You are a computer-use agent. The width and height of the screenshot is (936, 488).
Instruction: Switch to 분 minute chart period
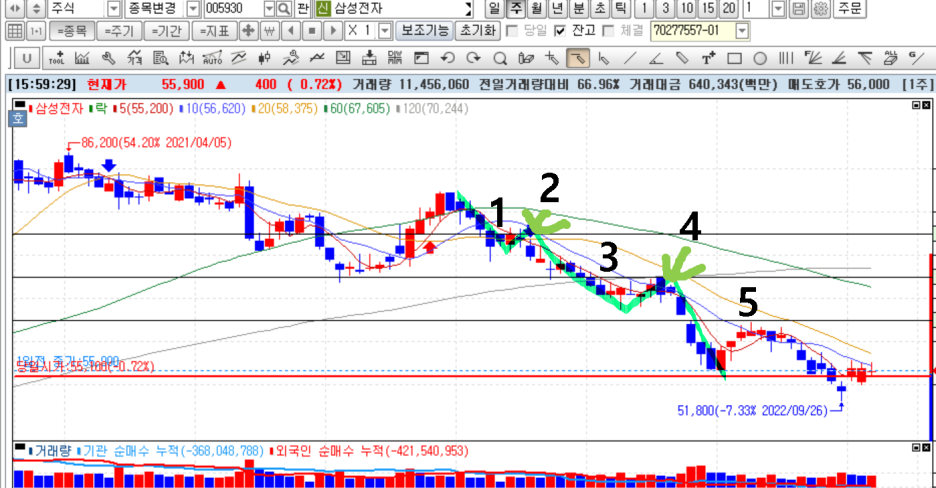coord(579,9)
